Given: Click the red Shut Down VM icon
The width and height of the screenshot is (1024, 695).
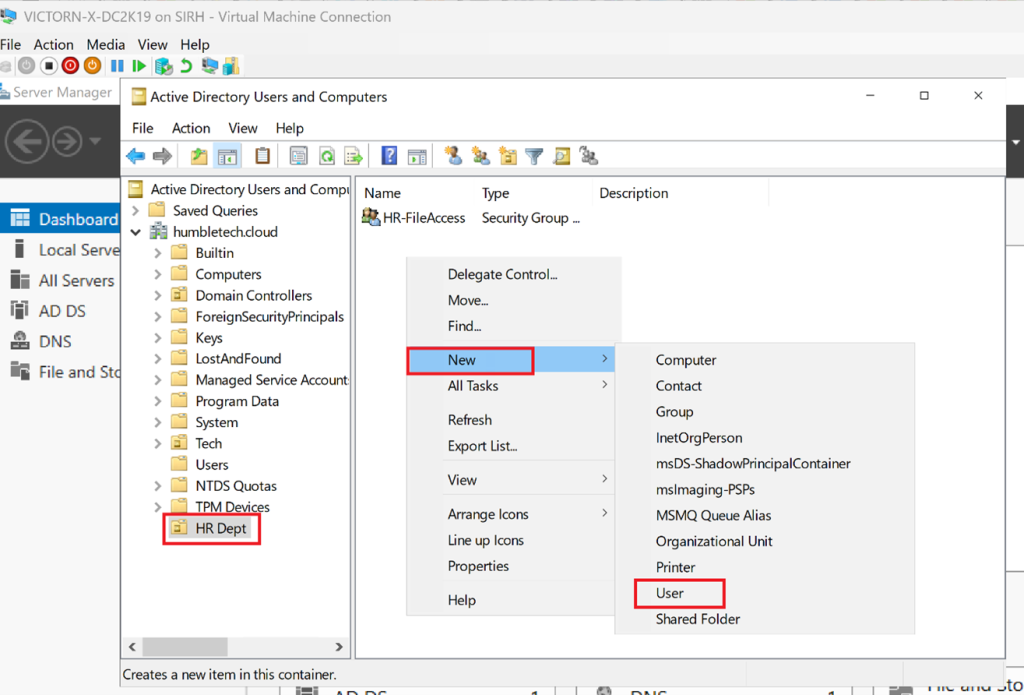Looking at the screenshot, I should click(x=70, y=66).
